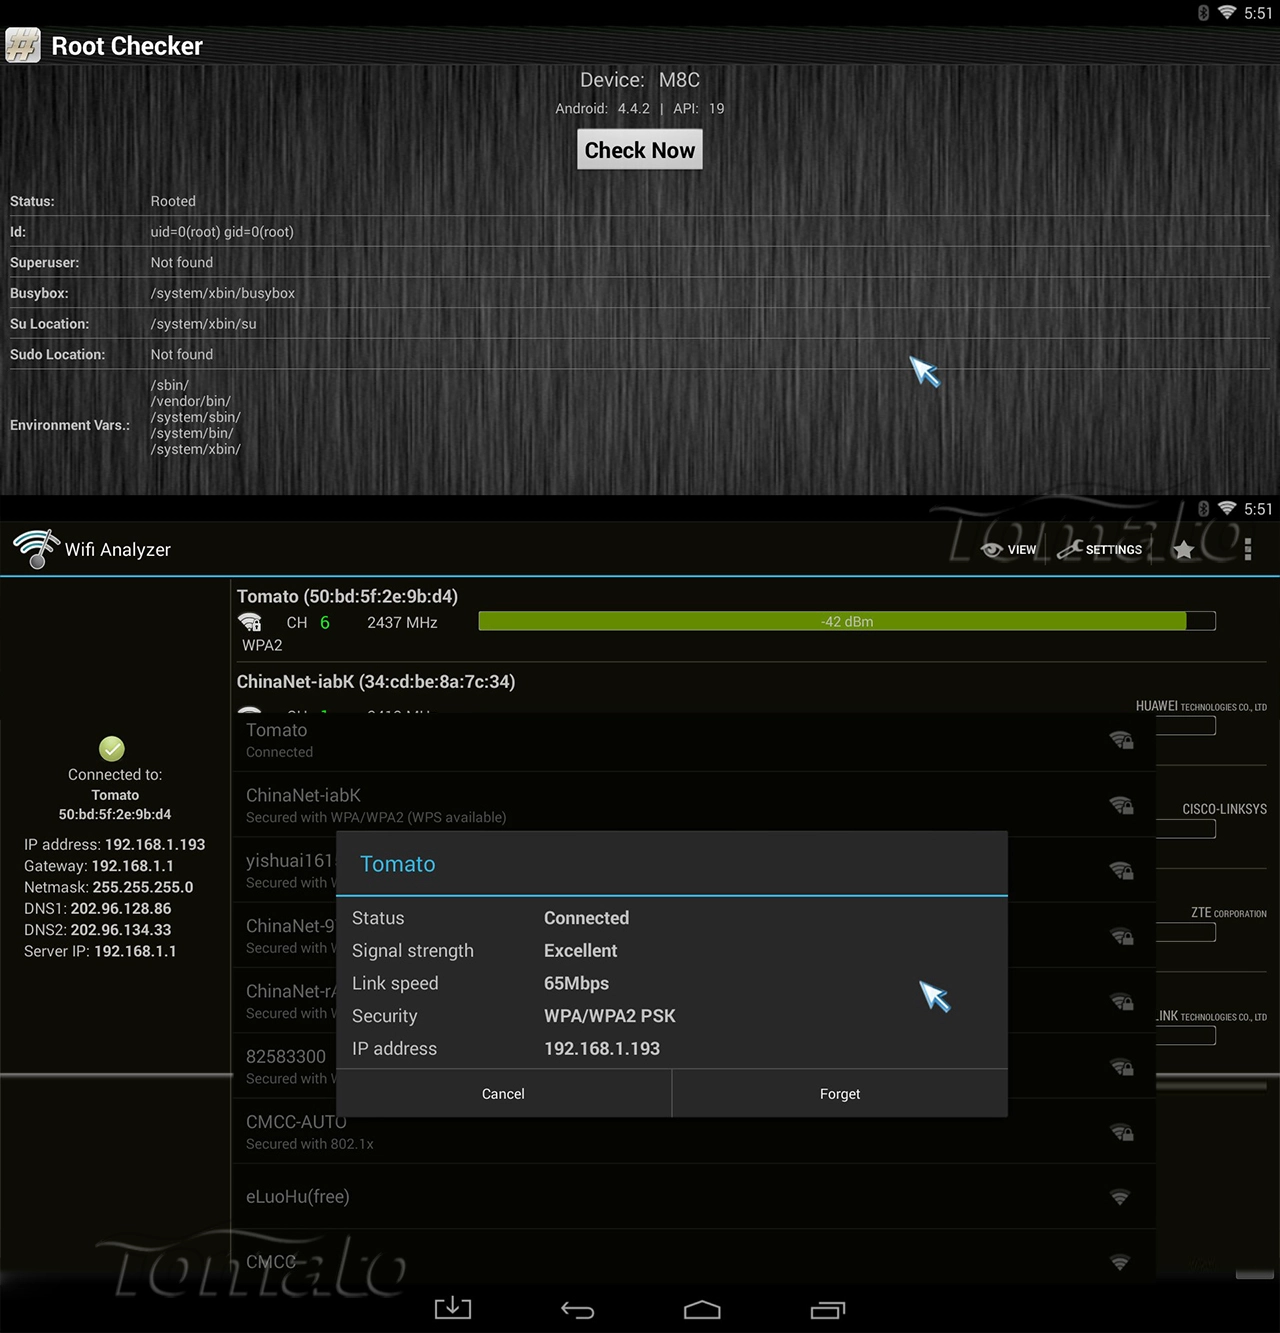Click the CISCO-LINKSYS vendor label
The width and height of the screenshot is (1280, 1333).
click(1224, 809)
